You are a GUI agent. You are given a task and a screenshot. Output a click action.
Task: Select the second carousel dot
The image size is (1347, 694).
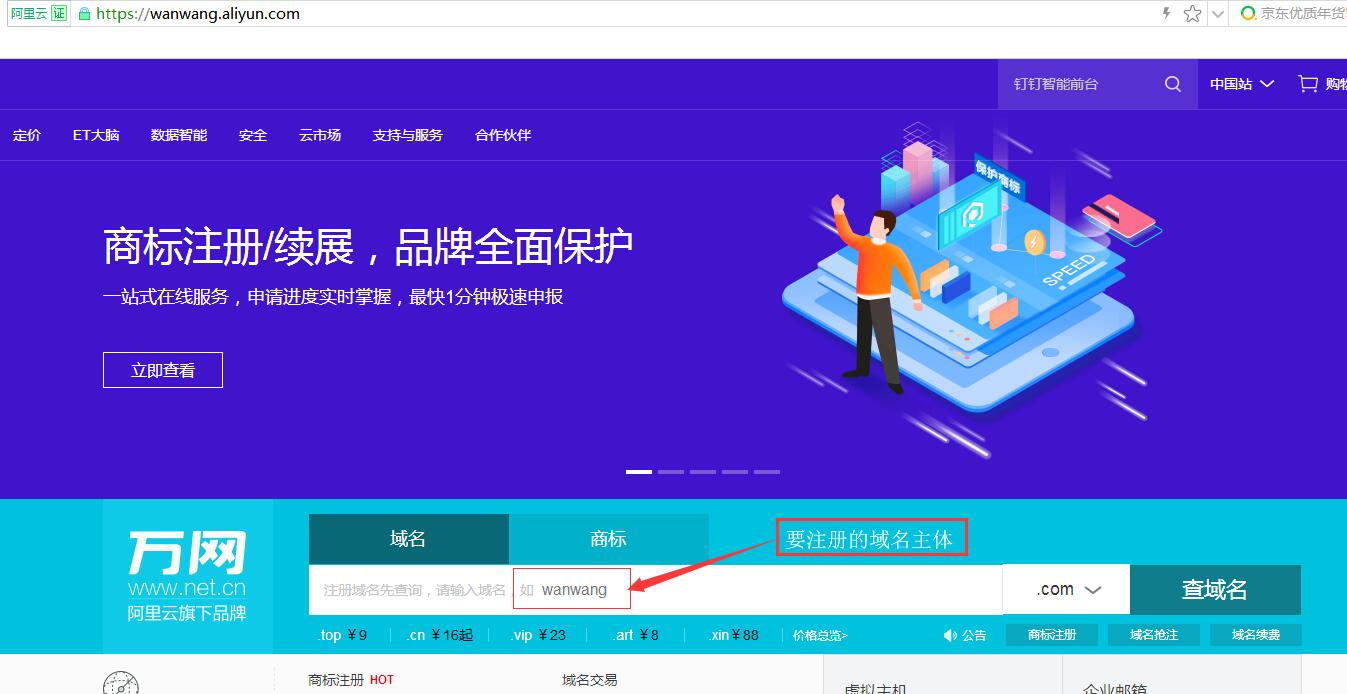(671, 471)
